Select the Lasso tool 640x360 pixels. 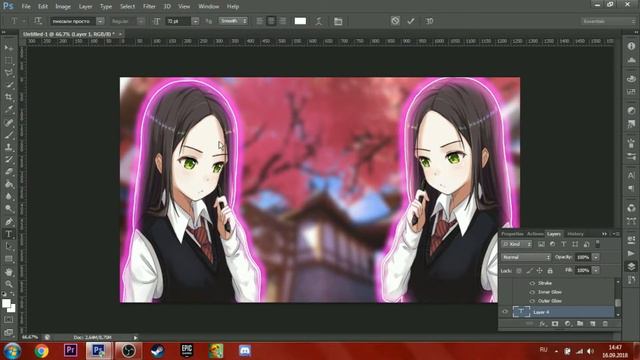tap(9, 73)
